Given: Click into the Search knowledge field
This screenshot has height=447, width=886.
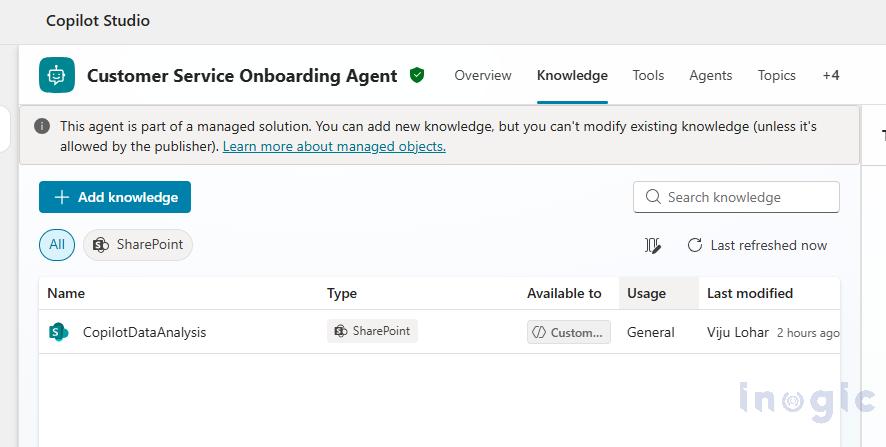Looking at the screenshot, I should tap(736, 197).
